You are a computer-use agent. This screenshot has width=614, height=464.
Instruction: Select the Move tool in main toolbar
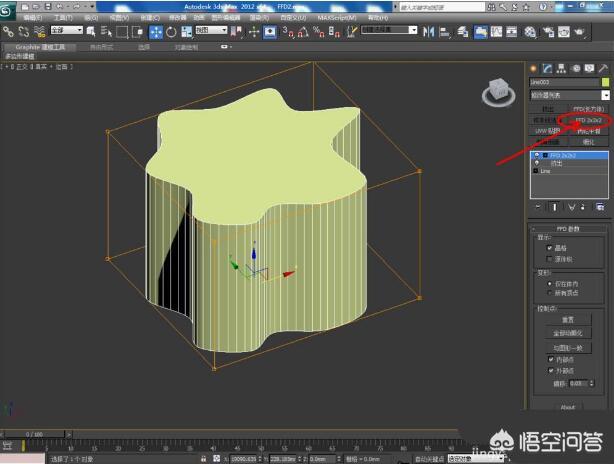[x=157, y=32]
